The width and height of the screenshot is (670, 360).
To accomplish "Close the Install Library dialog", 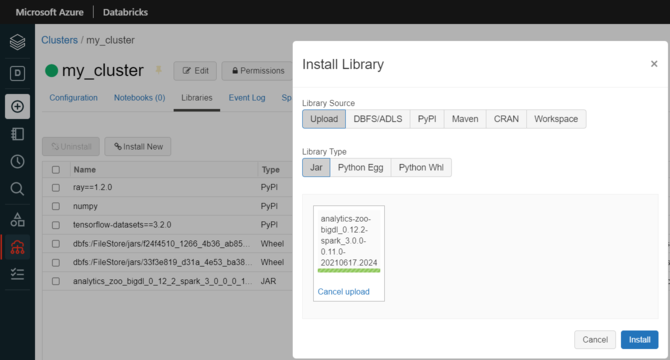I will tap(654, 64).
